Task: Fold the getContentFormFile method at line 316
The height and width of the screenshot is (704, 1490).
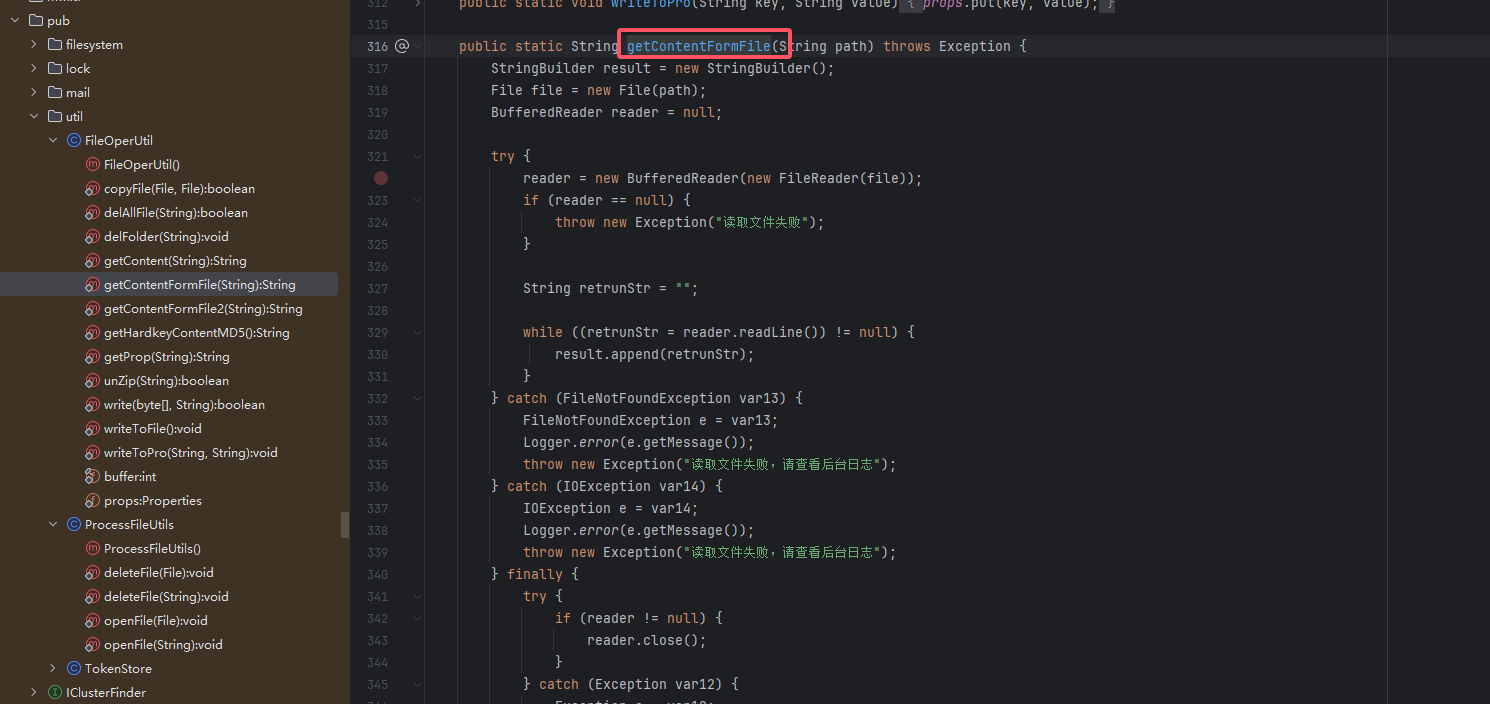Action: [x=418, y=46]
